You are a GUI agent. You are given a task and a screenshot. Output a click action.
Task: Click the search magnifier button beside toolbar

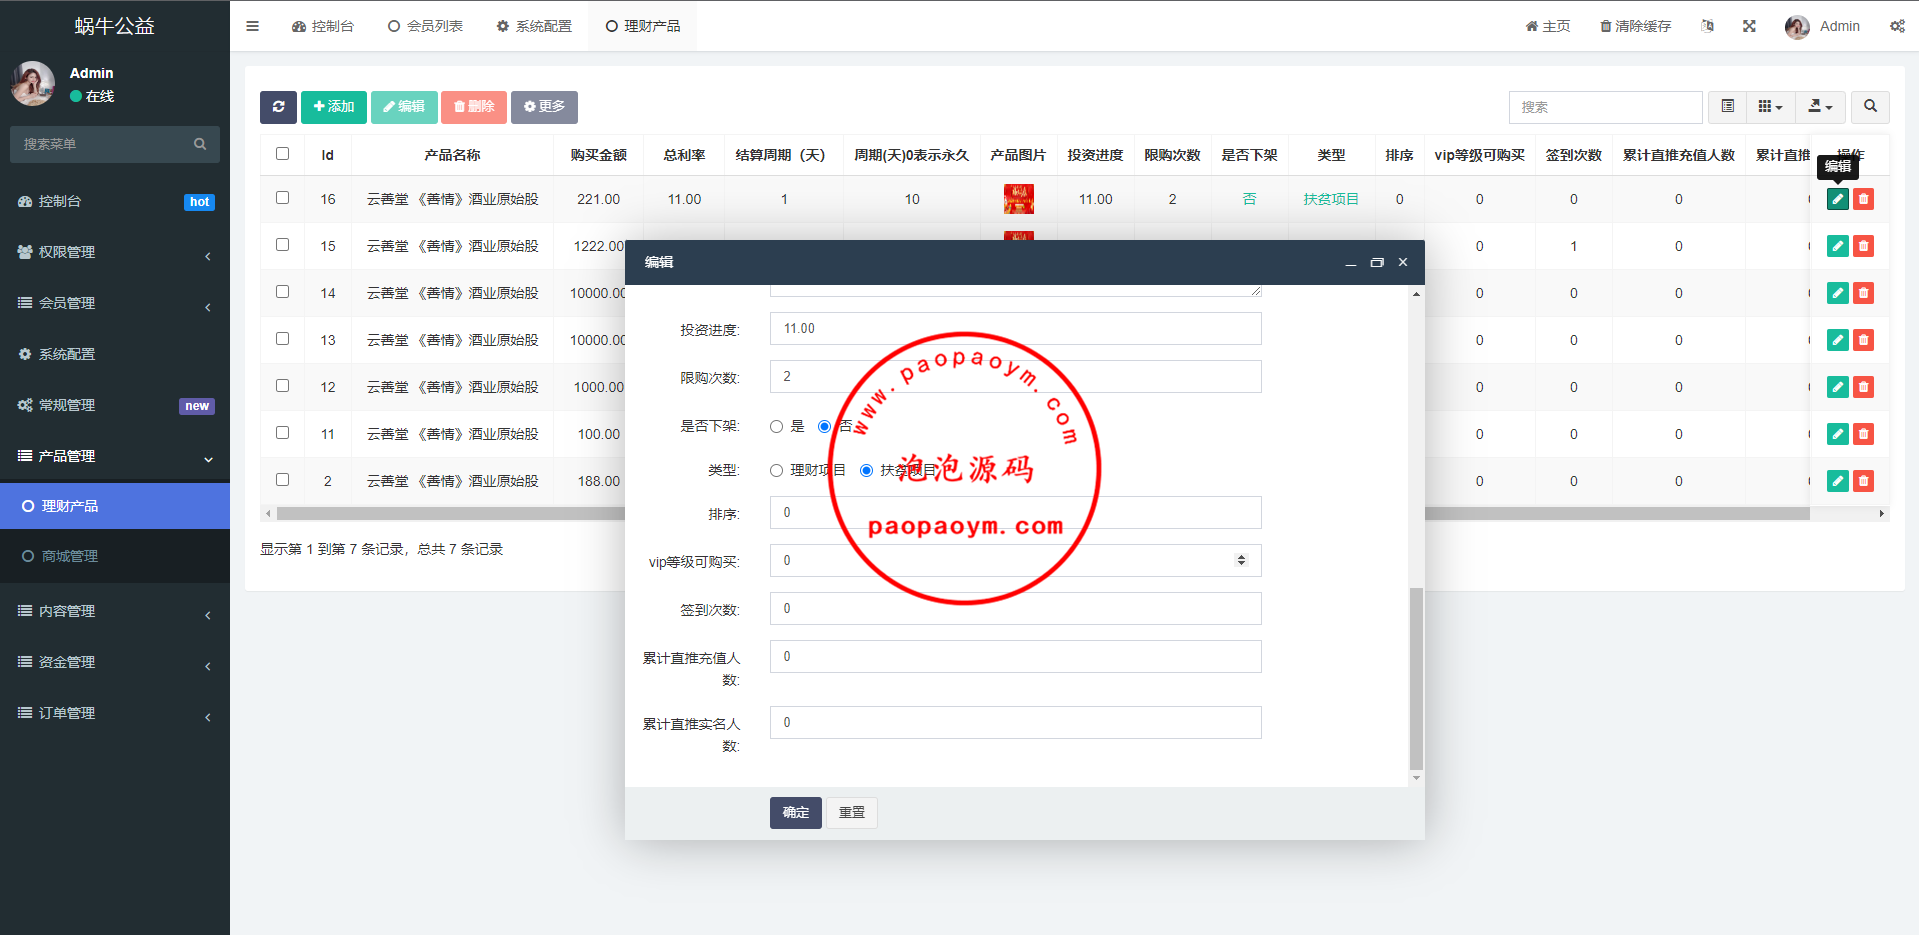[1870, 107]
